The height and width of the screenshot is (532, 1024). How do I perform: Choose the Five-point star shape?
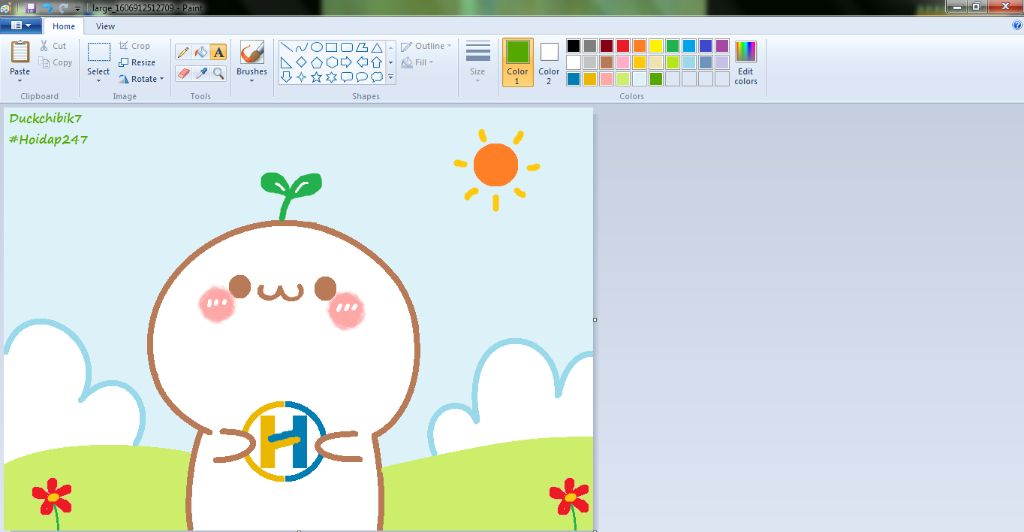316,77
